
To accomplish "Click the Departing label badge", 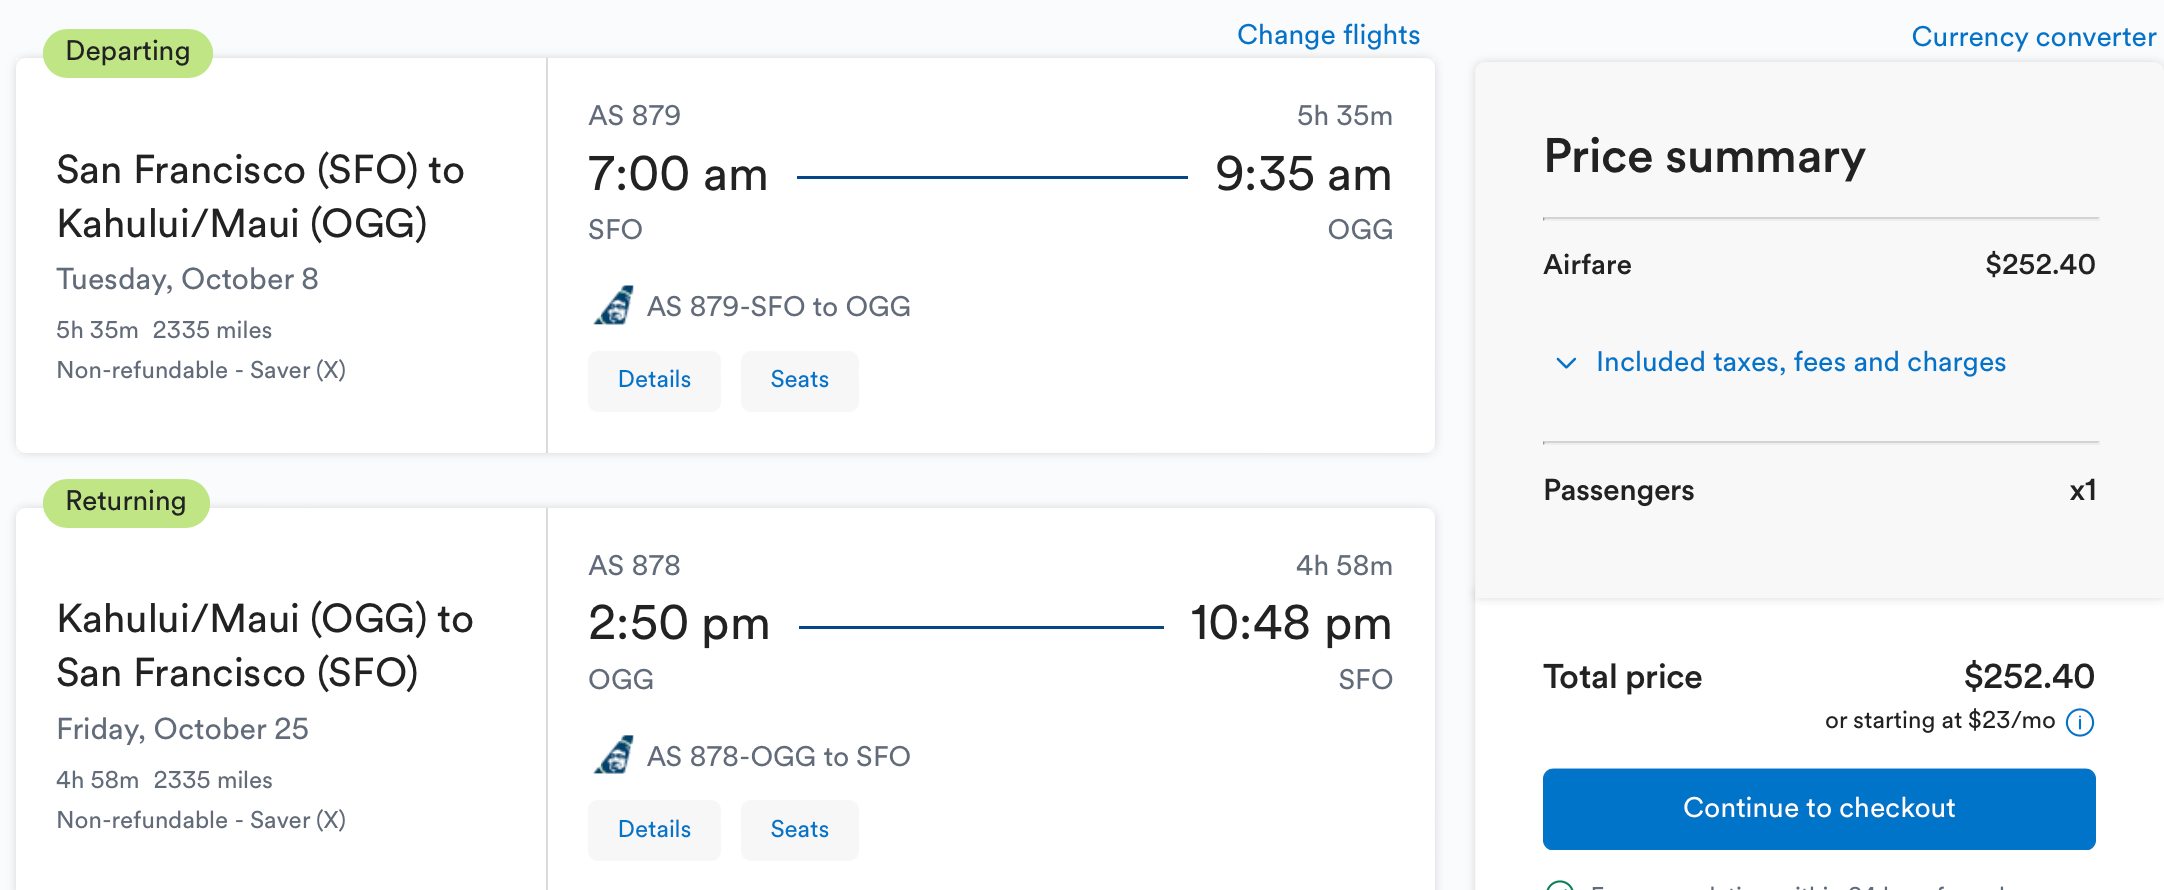I will [128, 52].
